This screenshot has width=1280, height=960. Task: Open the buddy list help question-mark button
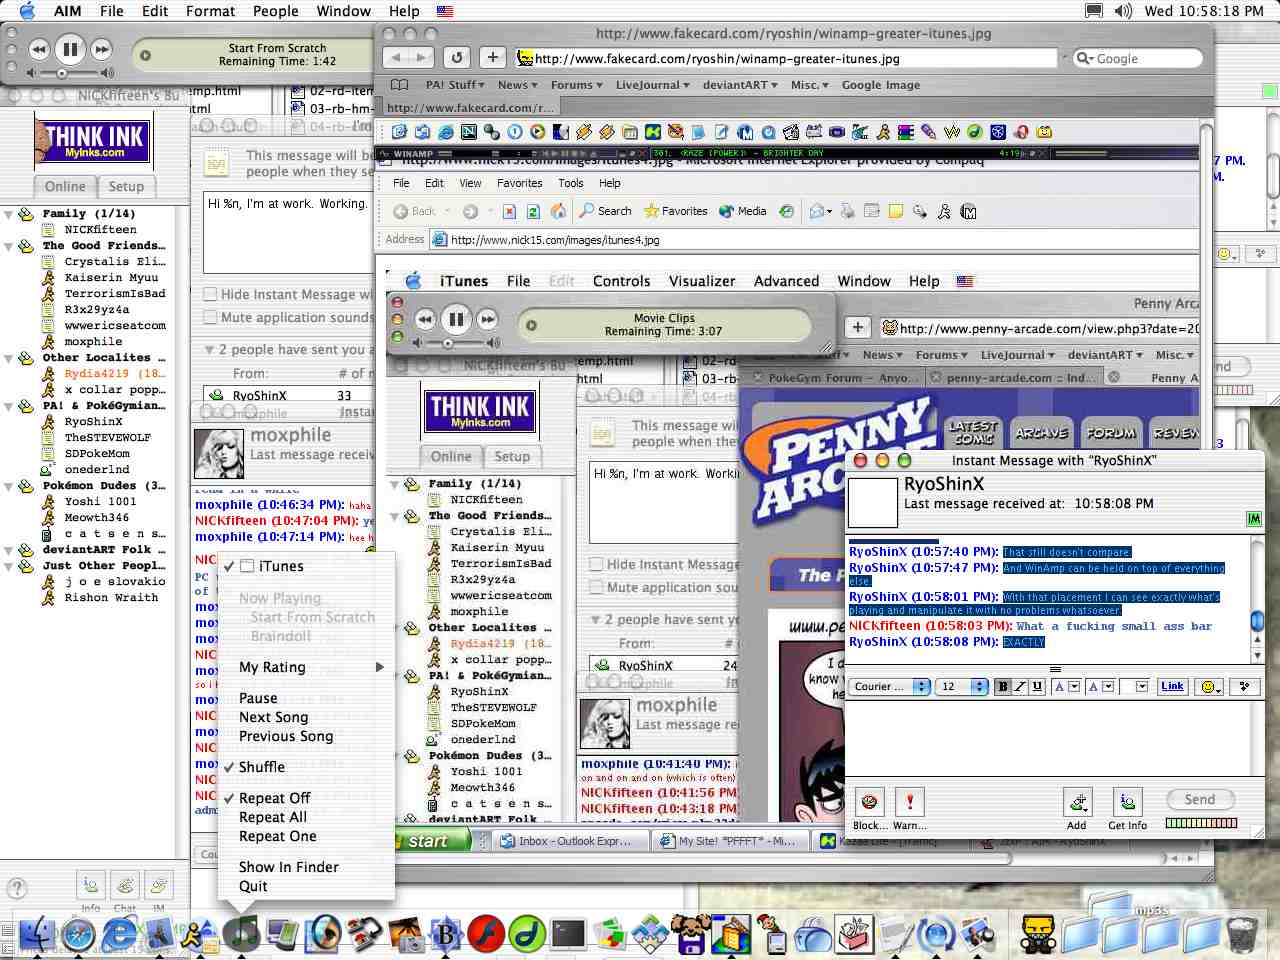pos(17,888)
